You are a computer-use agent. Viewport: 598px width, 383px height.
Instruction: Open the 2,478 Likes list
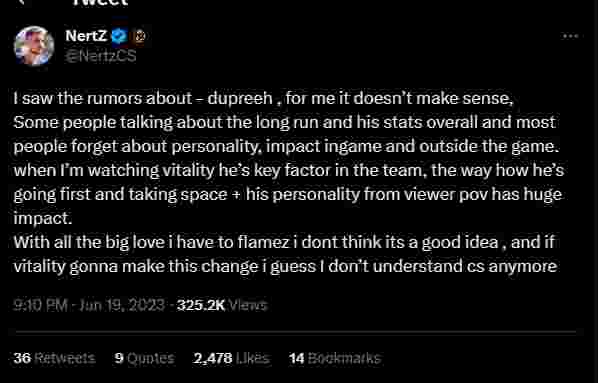(232, 358)
